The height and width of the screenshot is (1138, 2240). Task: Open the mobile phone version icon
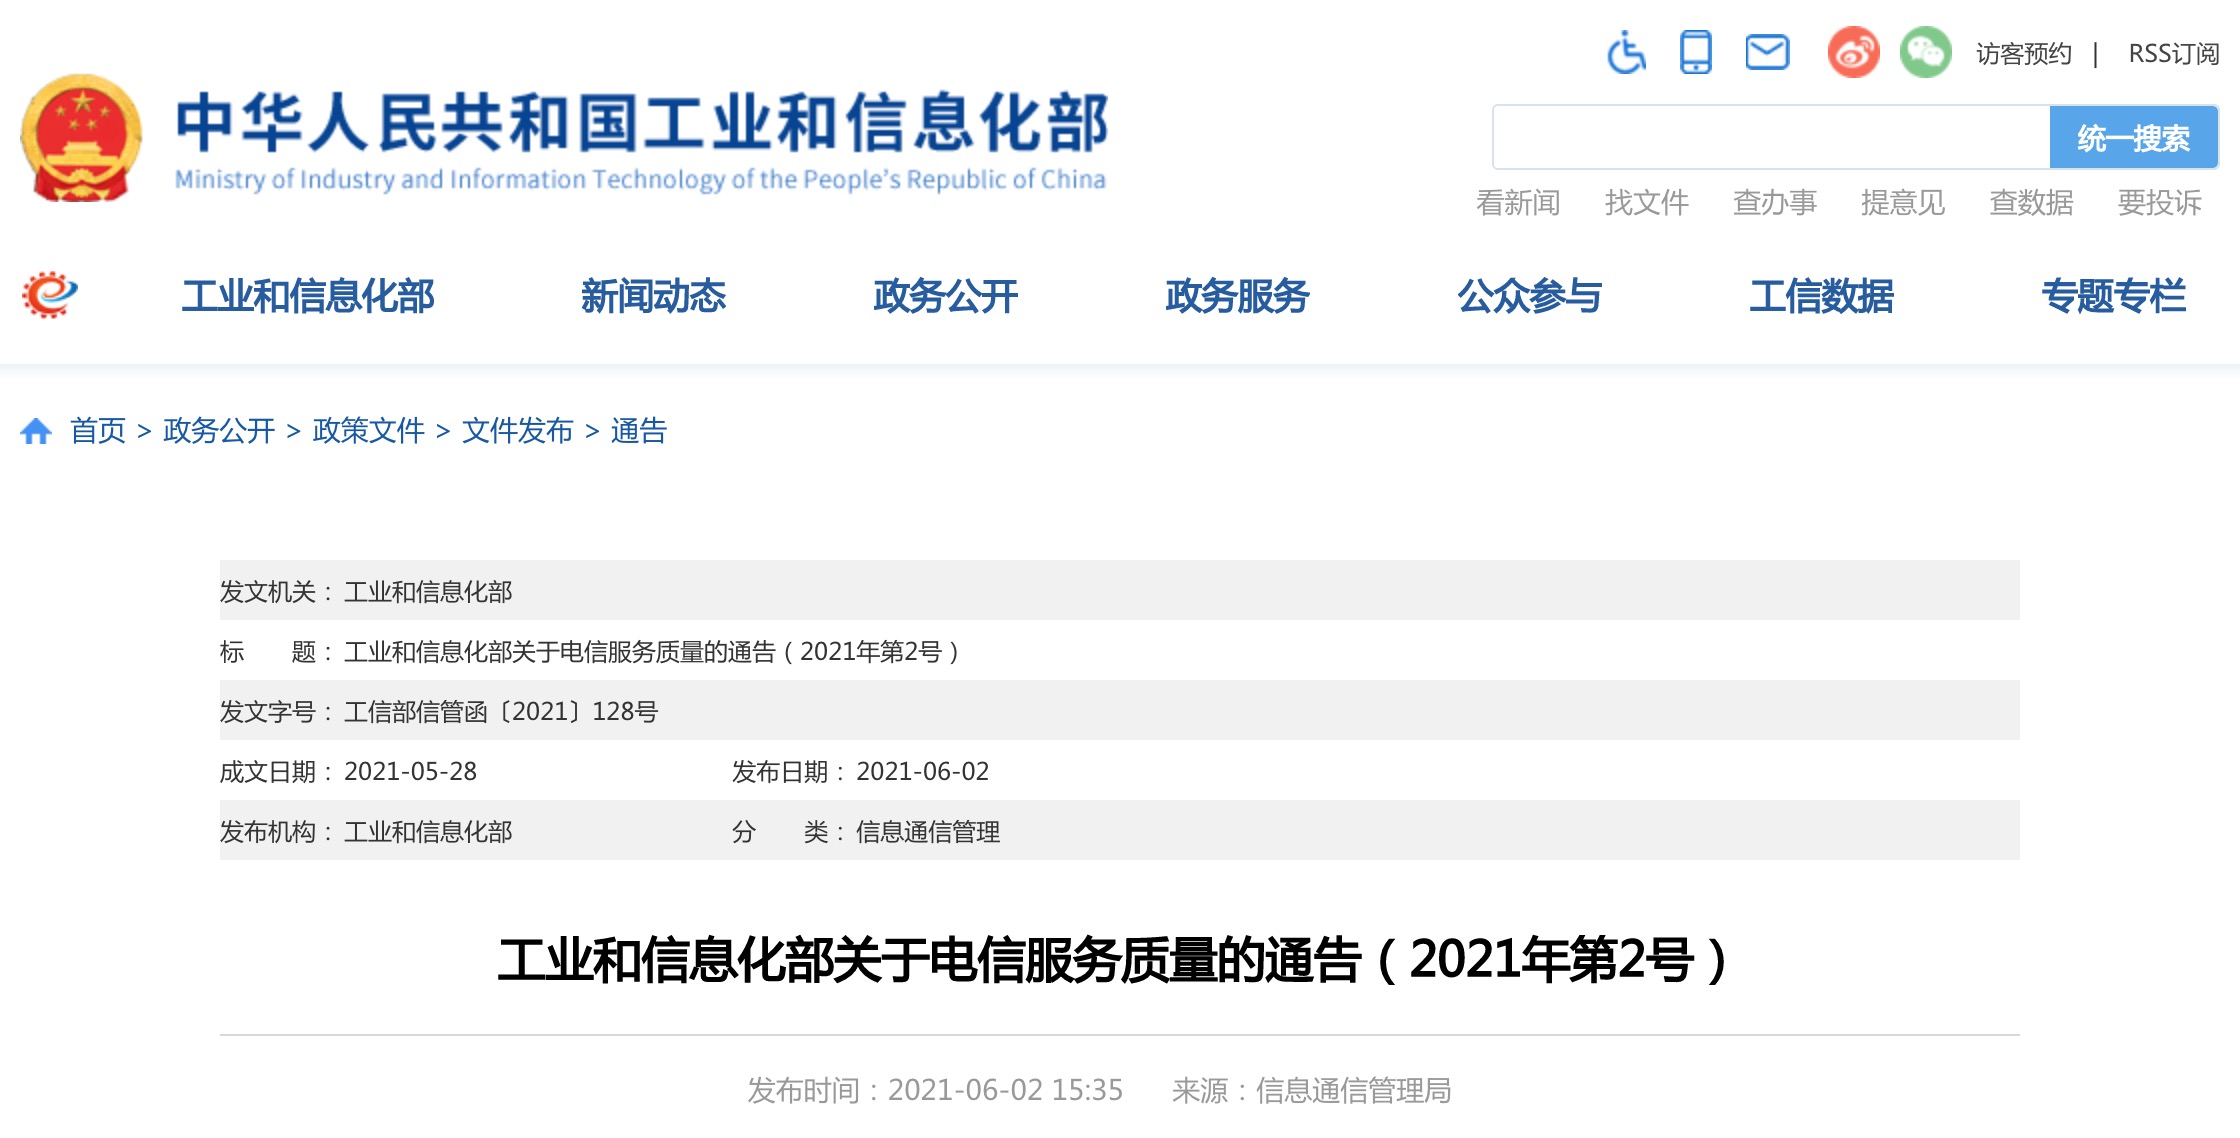pyautogui.click(x=1696, y=52)
